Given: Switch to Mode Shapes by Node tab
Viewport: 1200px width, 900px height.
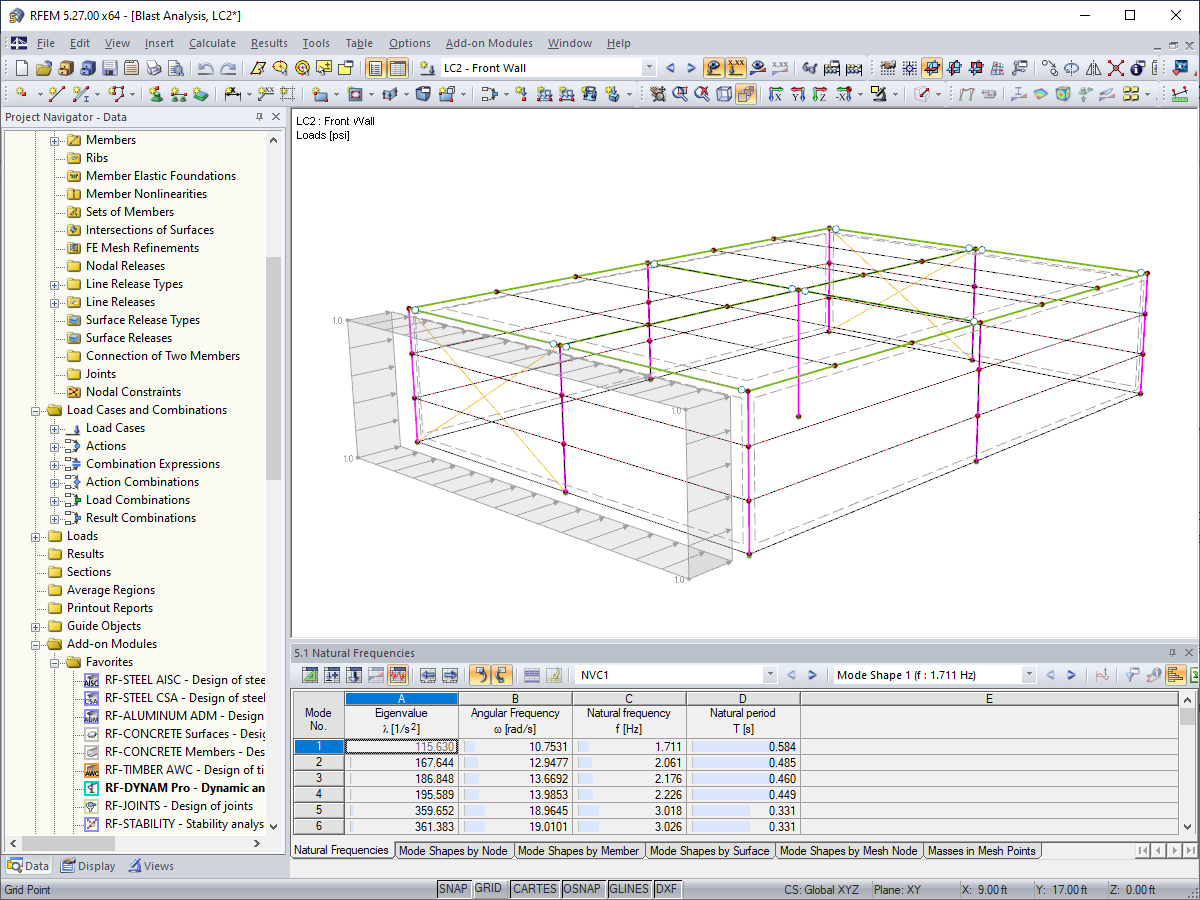Looking at the screenshot, I should click(x=454, y=851).
